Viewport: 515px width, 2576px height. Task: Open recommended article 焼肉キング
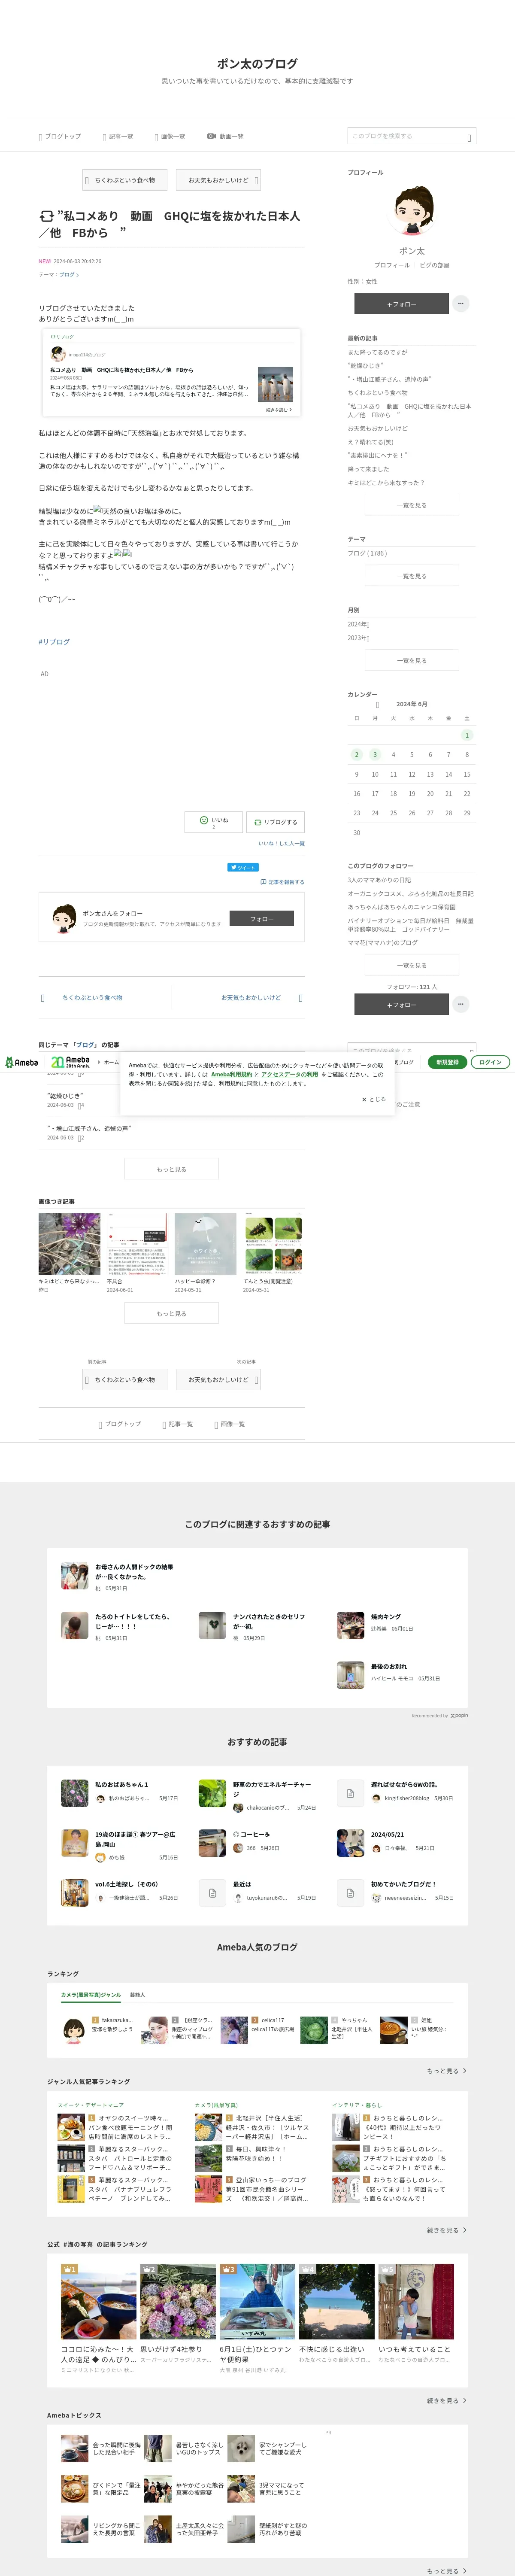click(385, 1617)
